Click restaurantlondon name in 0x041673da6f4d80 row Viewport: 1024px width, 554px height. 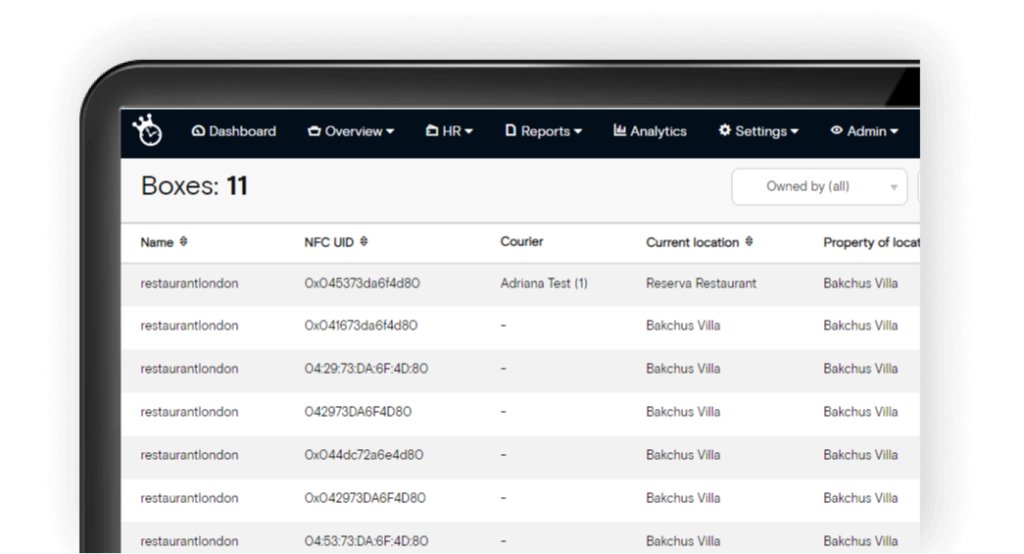[189, 325]
